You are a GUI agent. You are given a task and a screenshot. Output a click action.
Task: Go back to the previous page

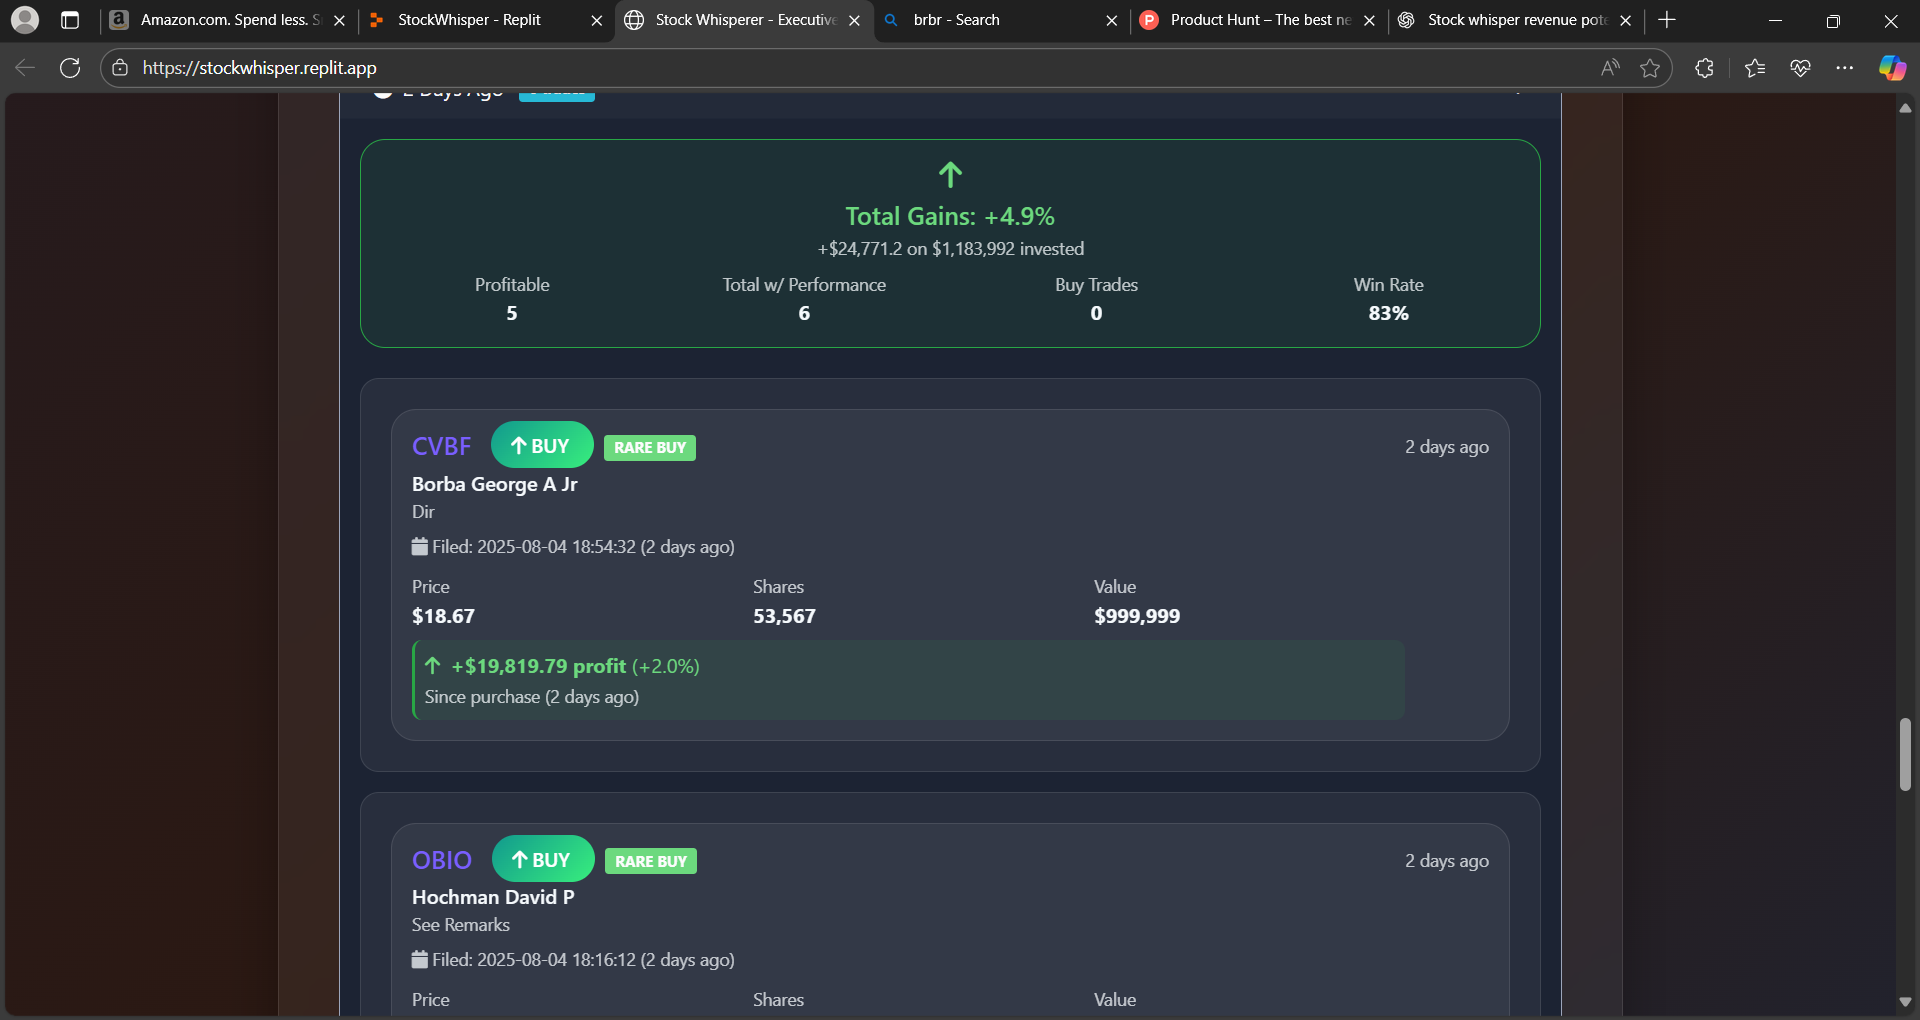(25, 68)
